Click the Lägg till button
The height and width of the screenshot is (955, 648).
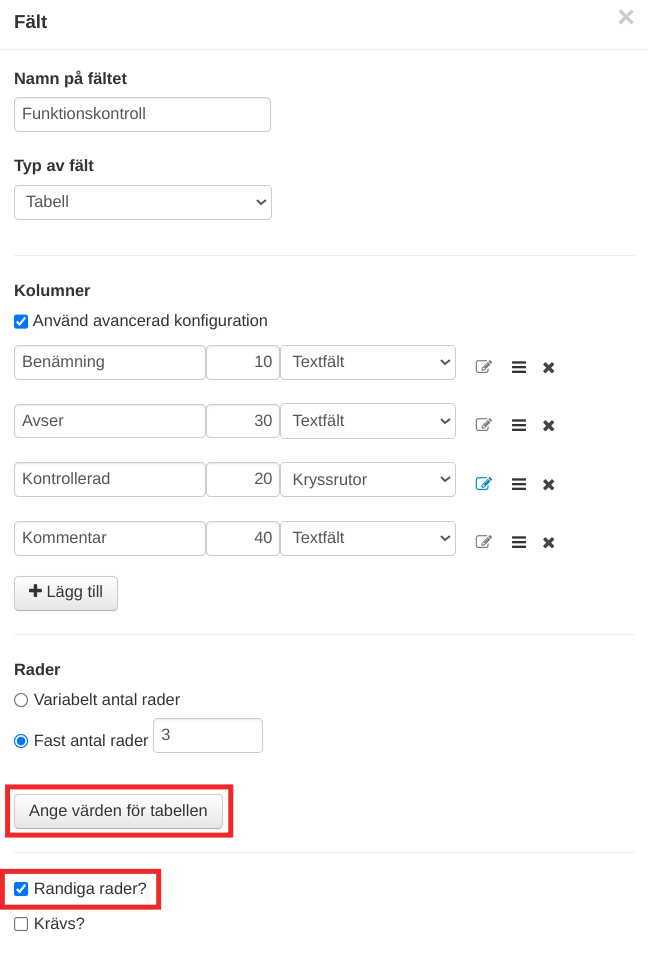pyautogui.click(x=66, y=592)
